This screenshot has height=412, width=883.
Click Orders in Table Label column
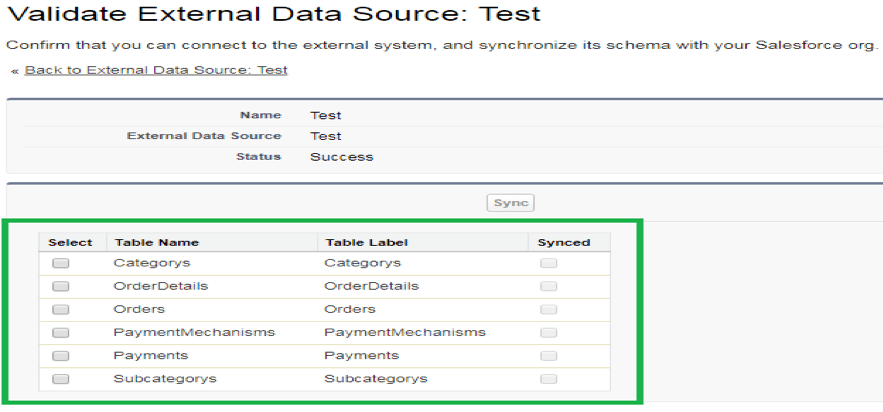[x=350, y=309]
